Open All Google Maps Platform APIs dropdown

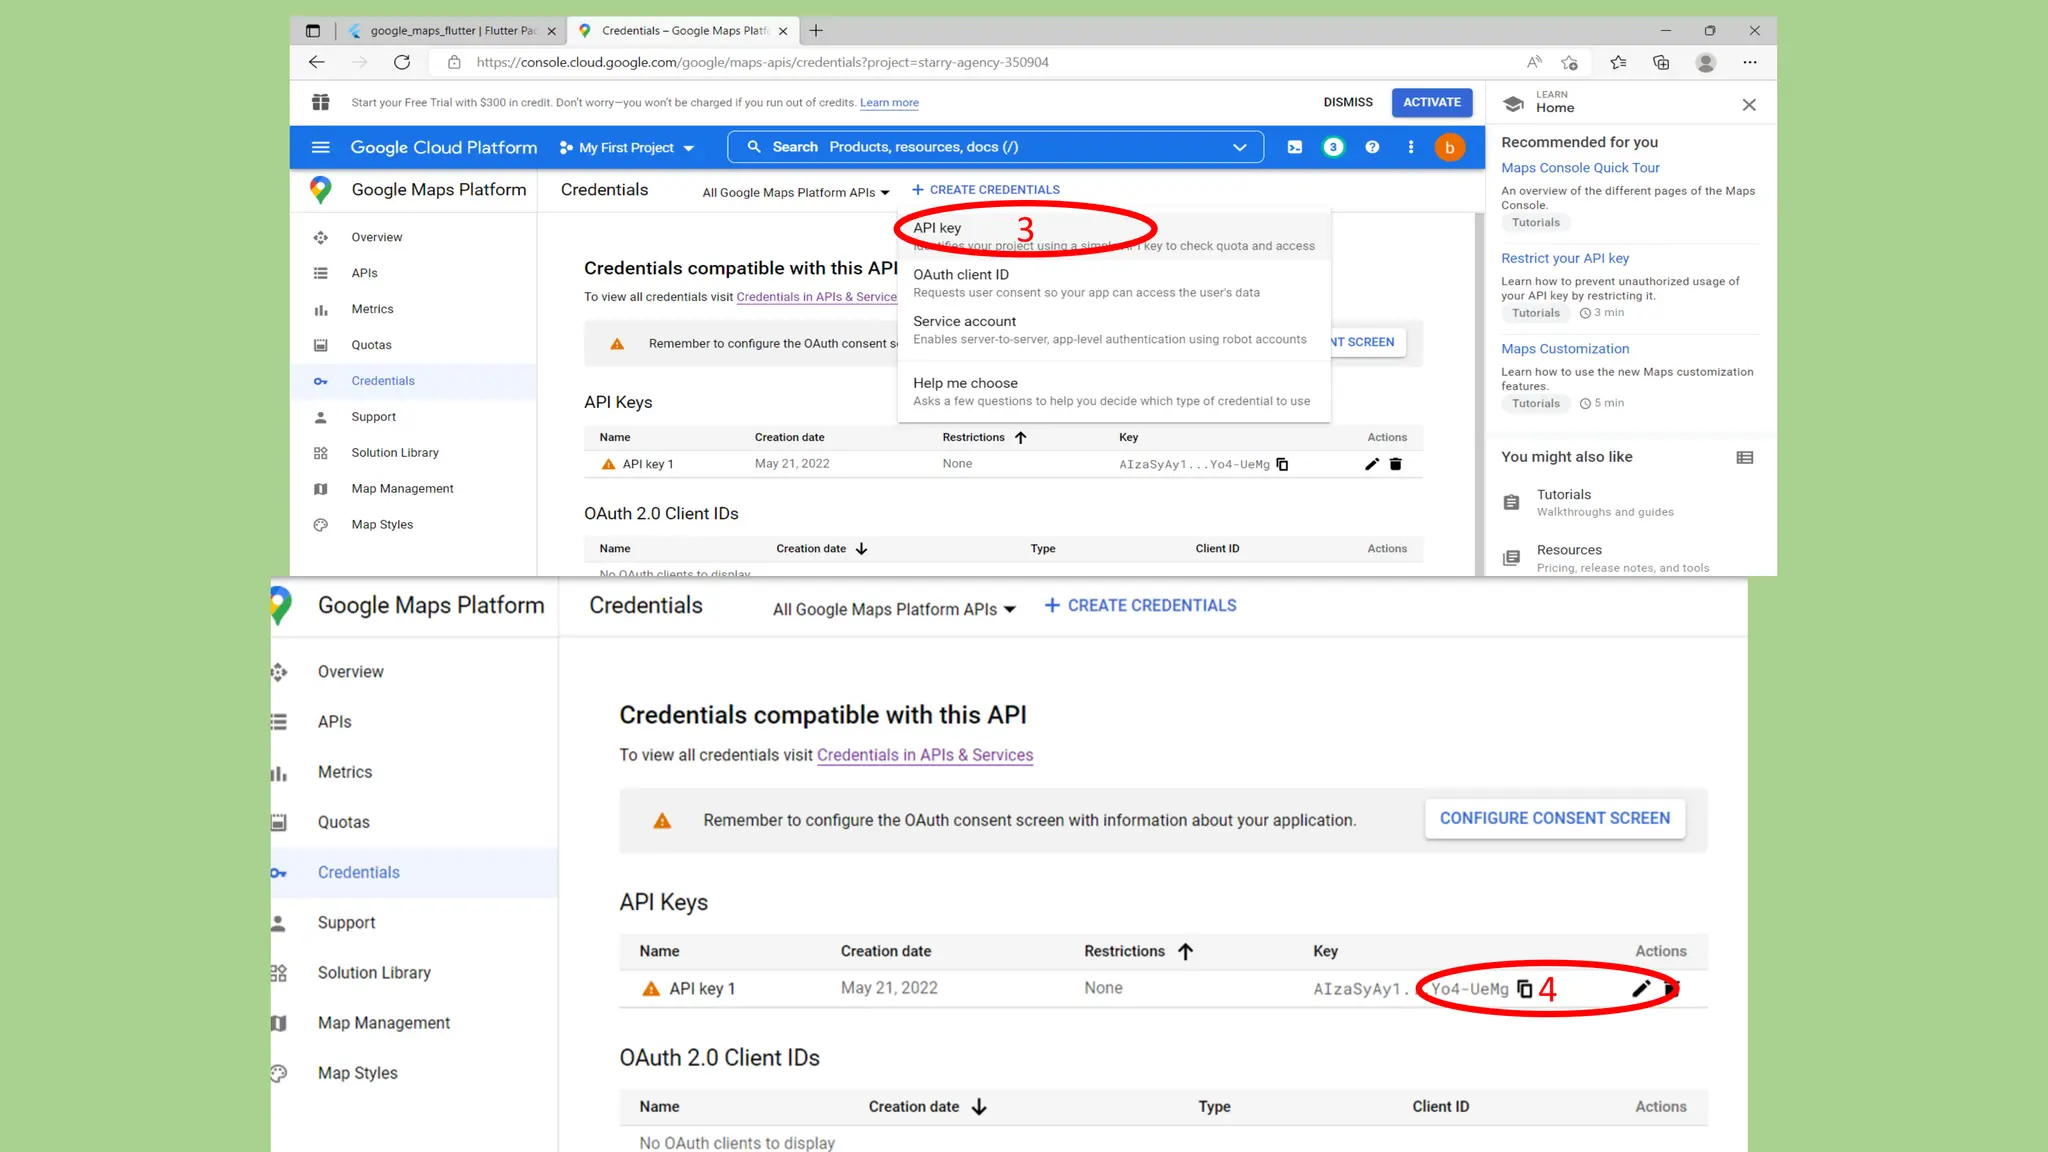795,192
